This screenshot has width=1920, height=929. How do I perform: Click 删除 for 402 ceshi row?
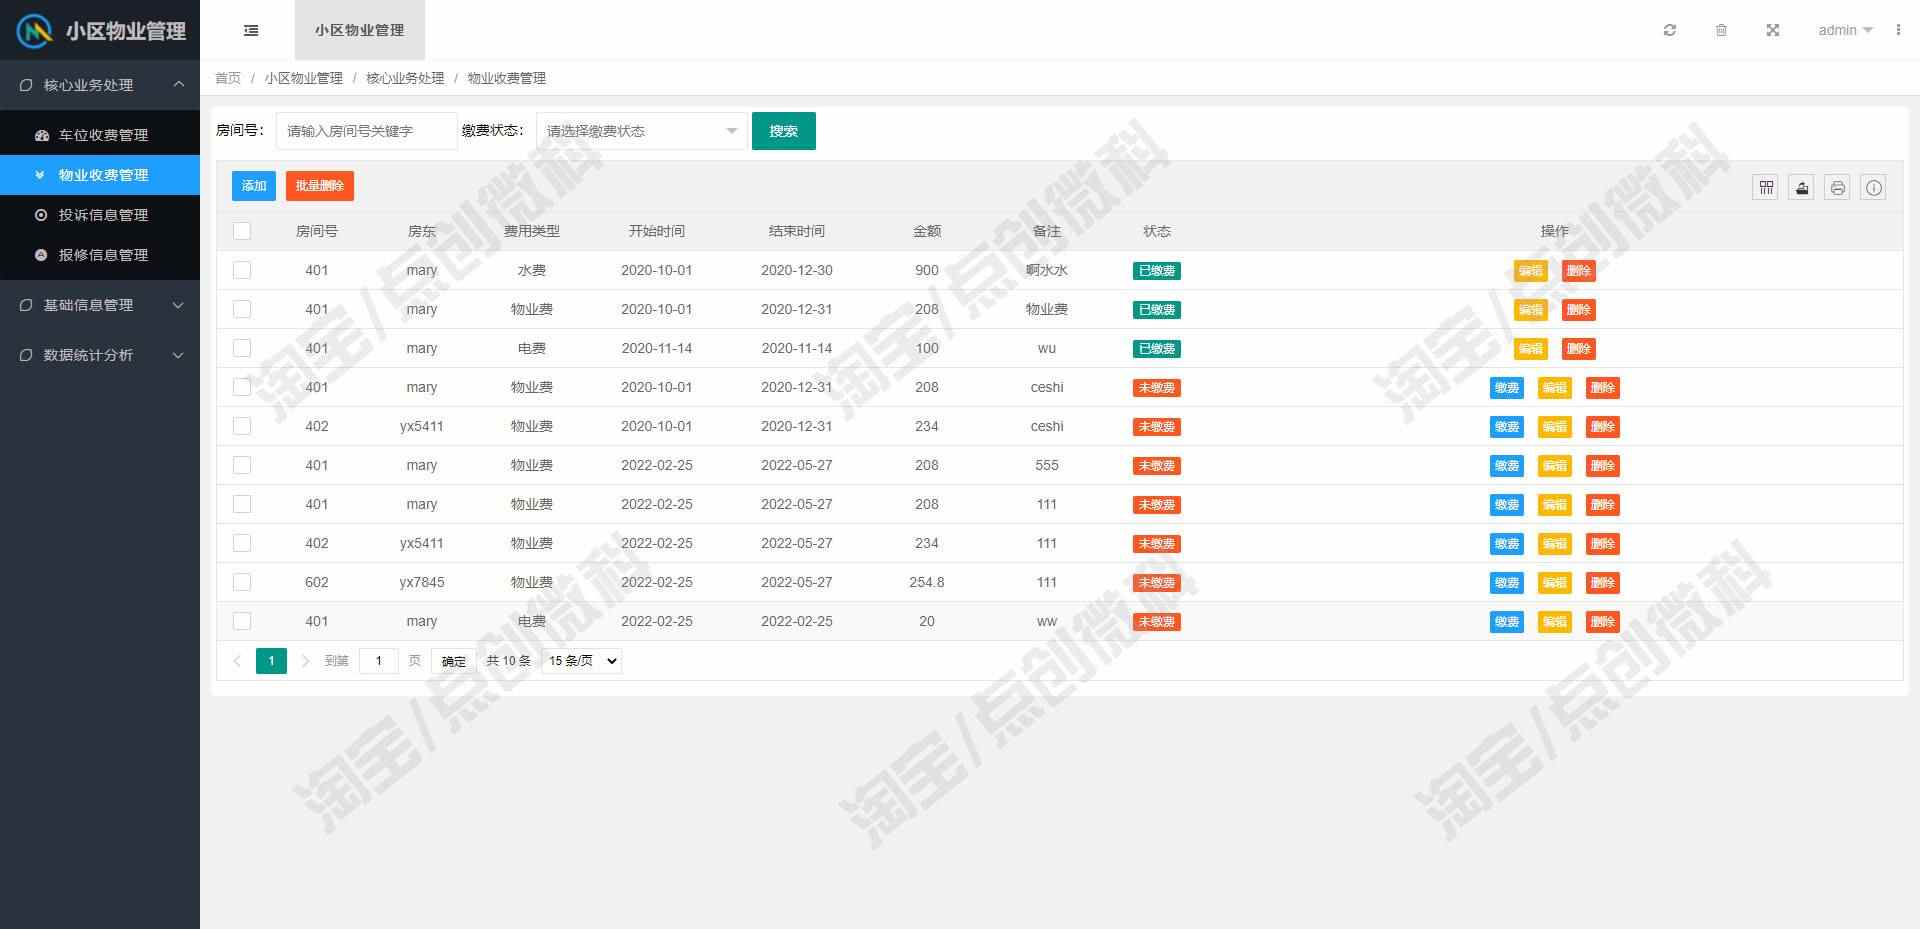coord(1602,427)
